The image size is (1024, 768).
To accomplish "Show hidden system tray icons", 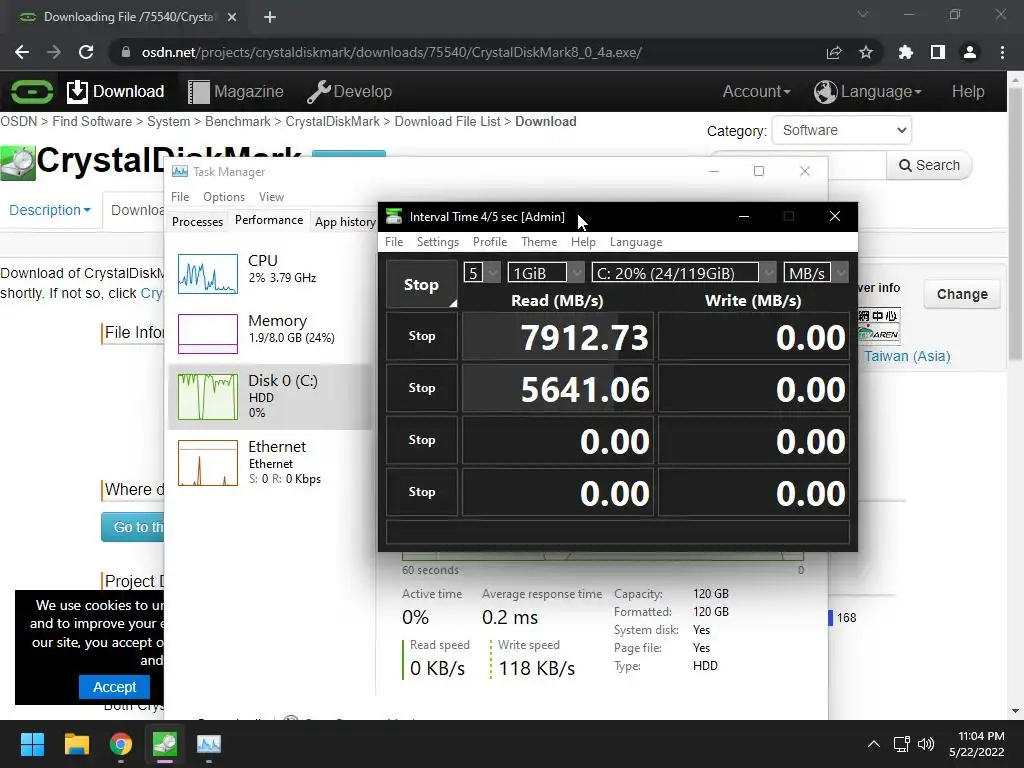I will pyautogui.click(x=873, y=744).
